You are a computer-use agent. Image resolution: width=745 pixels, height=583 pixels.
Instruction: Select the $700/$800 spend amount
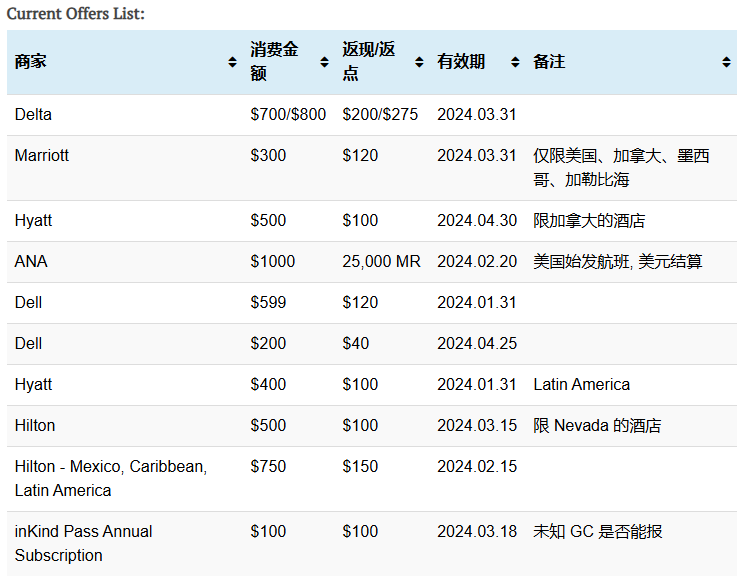tap(288, 115)
